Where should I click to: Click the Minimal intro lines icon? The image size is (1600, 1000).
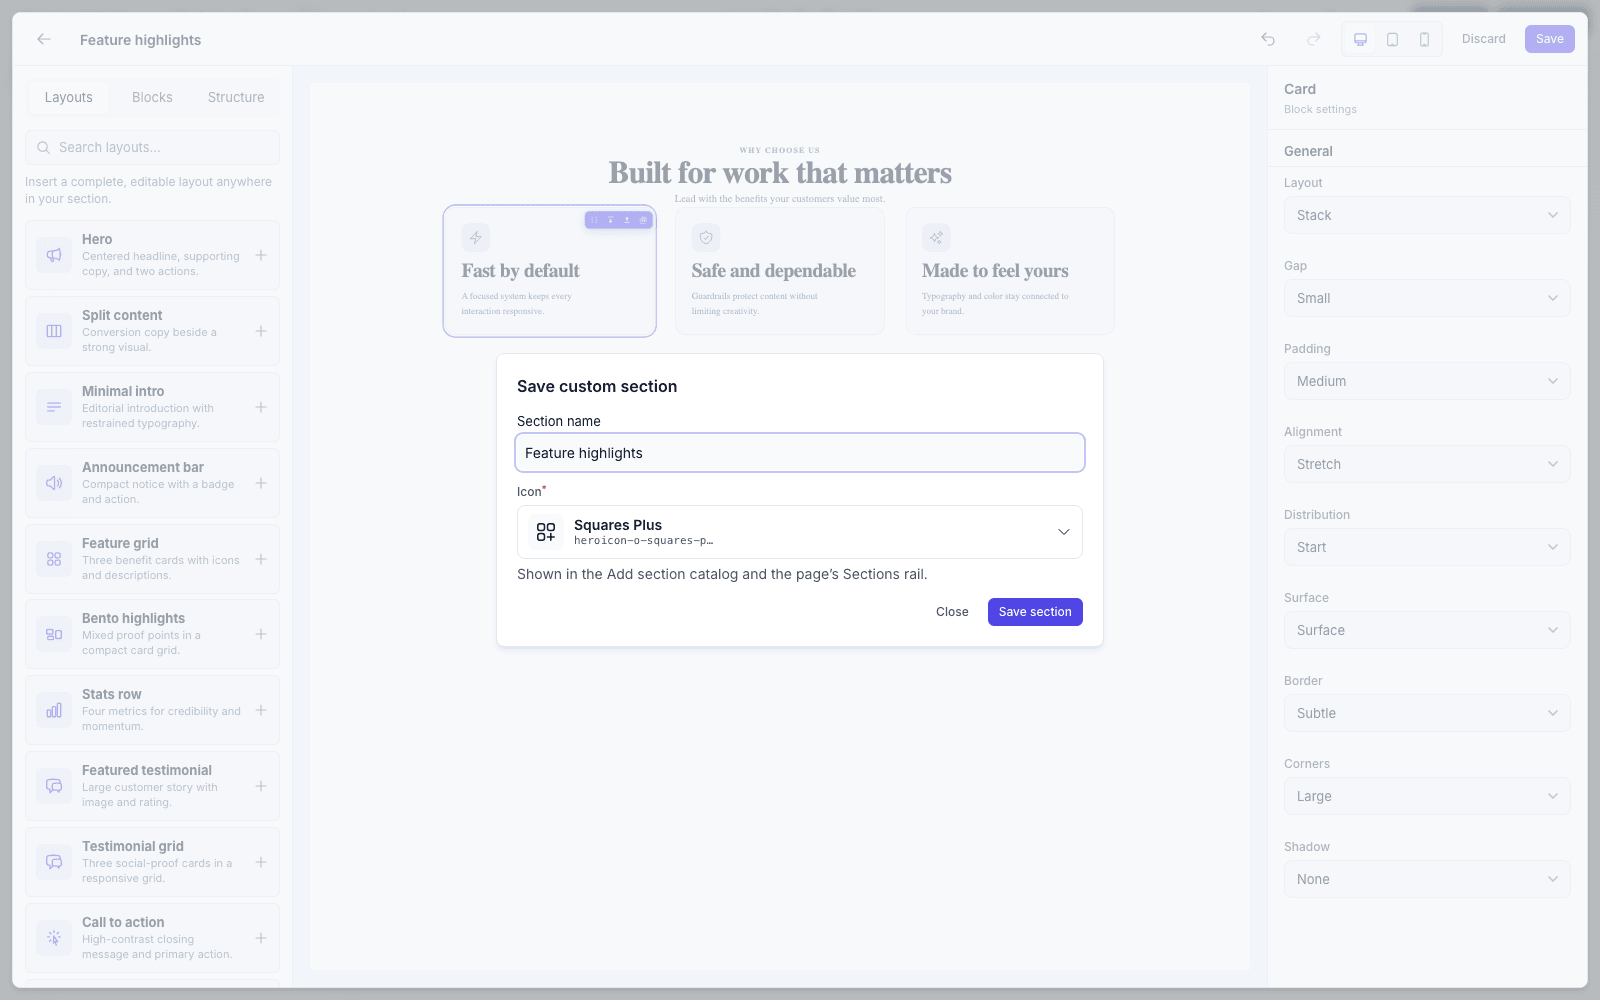tap(54, 407)
